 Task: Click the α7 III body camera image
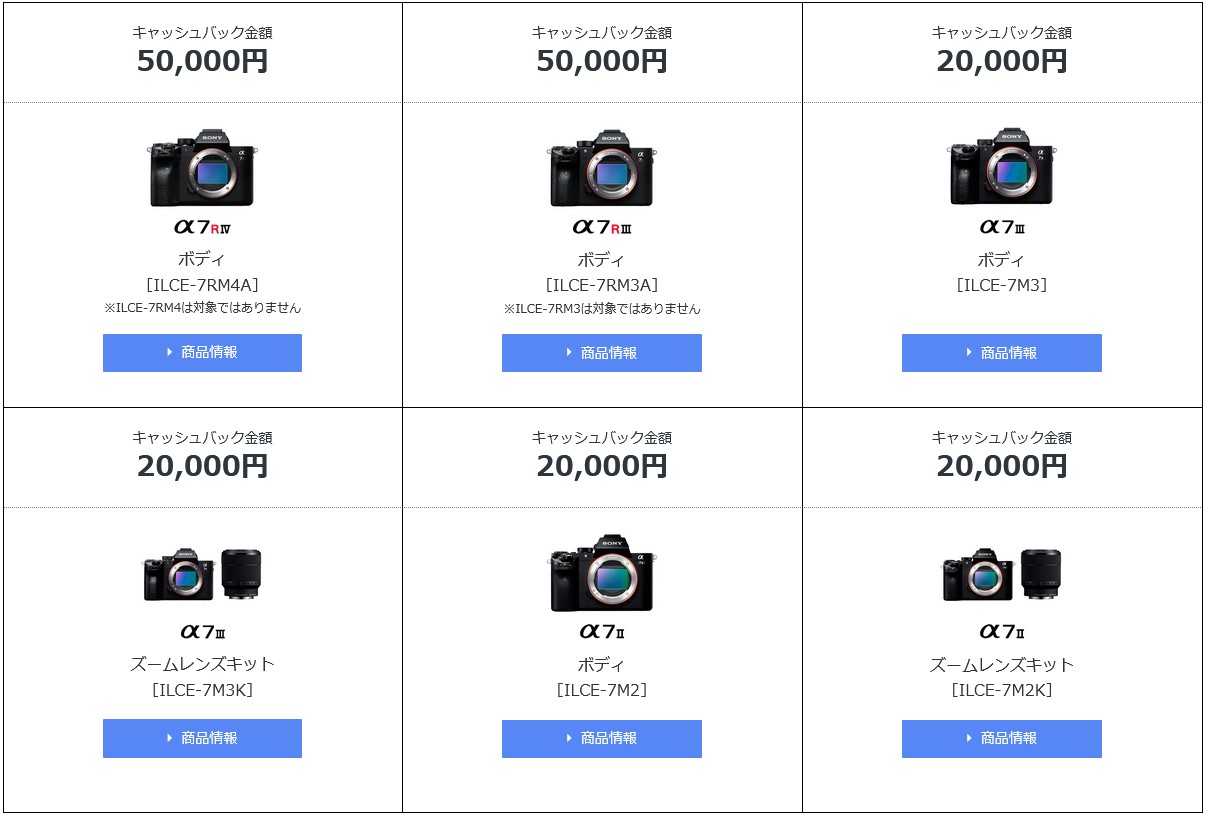coord(1002,167)
